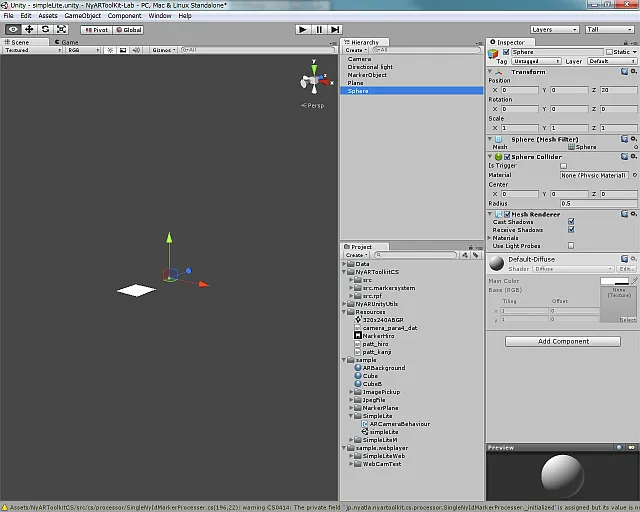640x512 pixels.
Task: Toggle Sphere Collider enabled checkbox
Action: pyautogui.click(x=507, y=157)
